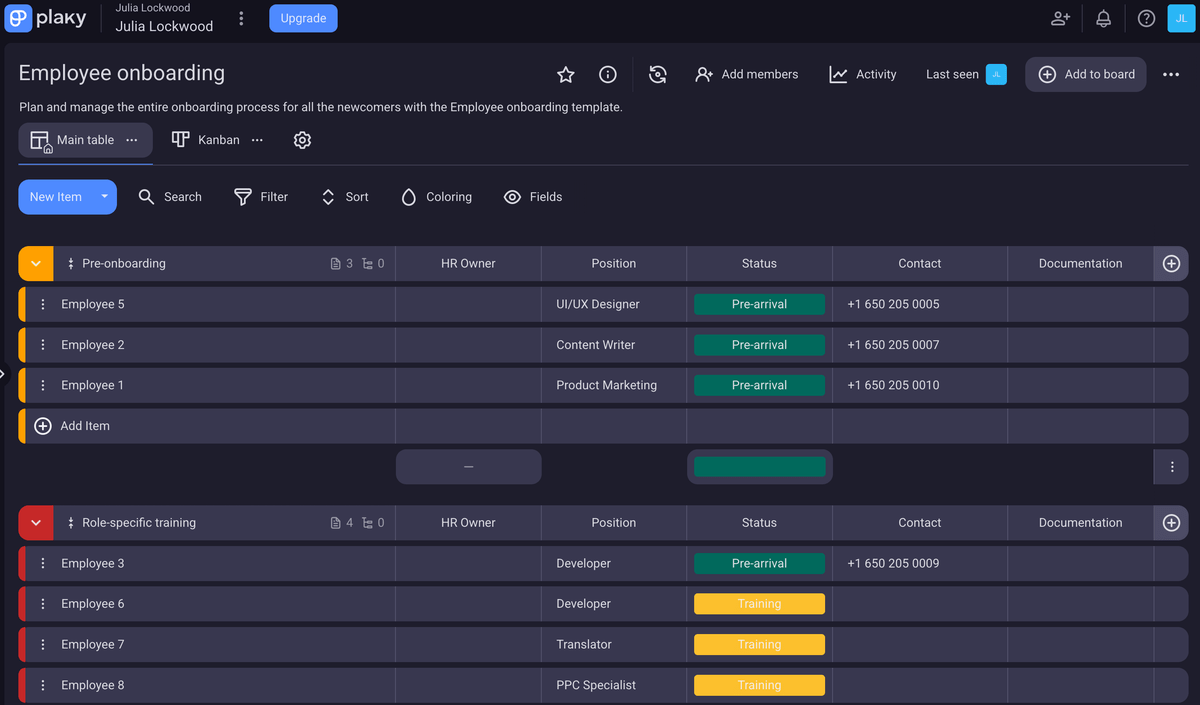The width and height of the screenshot is (1200, 705).
Task: Click invite user icon in top bar
Action: click(1060, 19)
